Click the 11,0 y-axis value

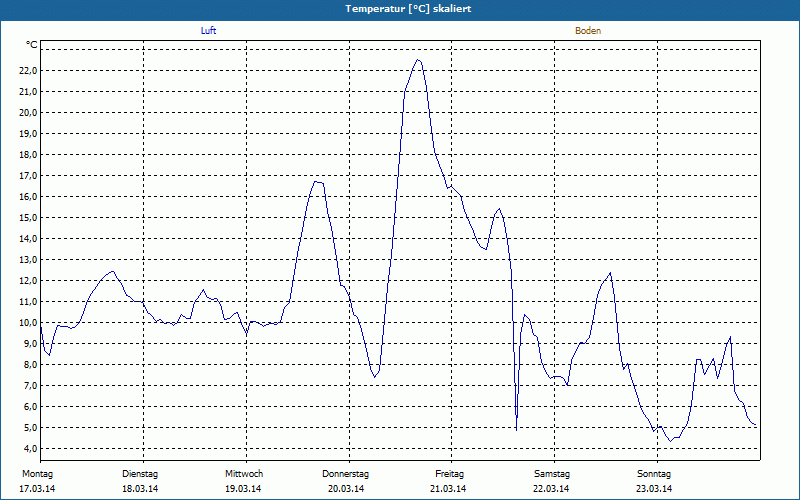click(28, 302)
